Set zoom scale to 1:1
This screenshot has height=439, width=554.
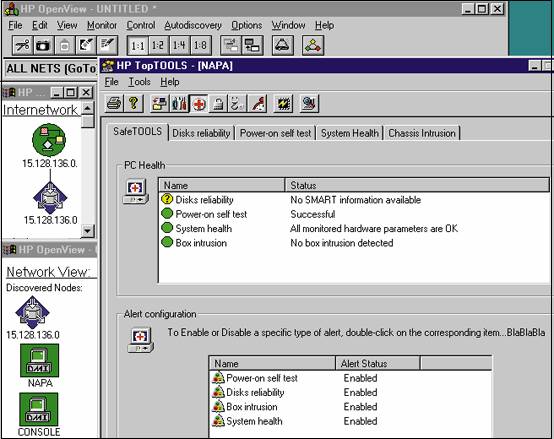click(137, 46)
